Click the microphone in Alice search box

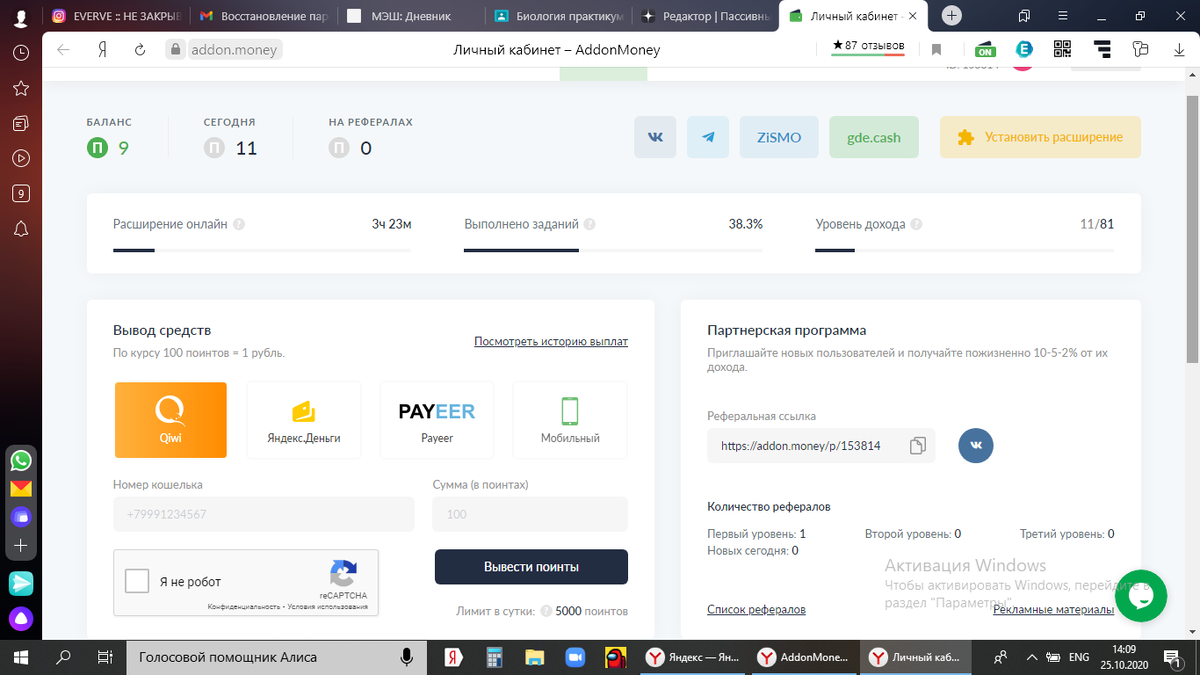pyautogui.click(x=407, y=657)
